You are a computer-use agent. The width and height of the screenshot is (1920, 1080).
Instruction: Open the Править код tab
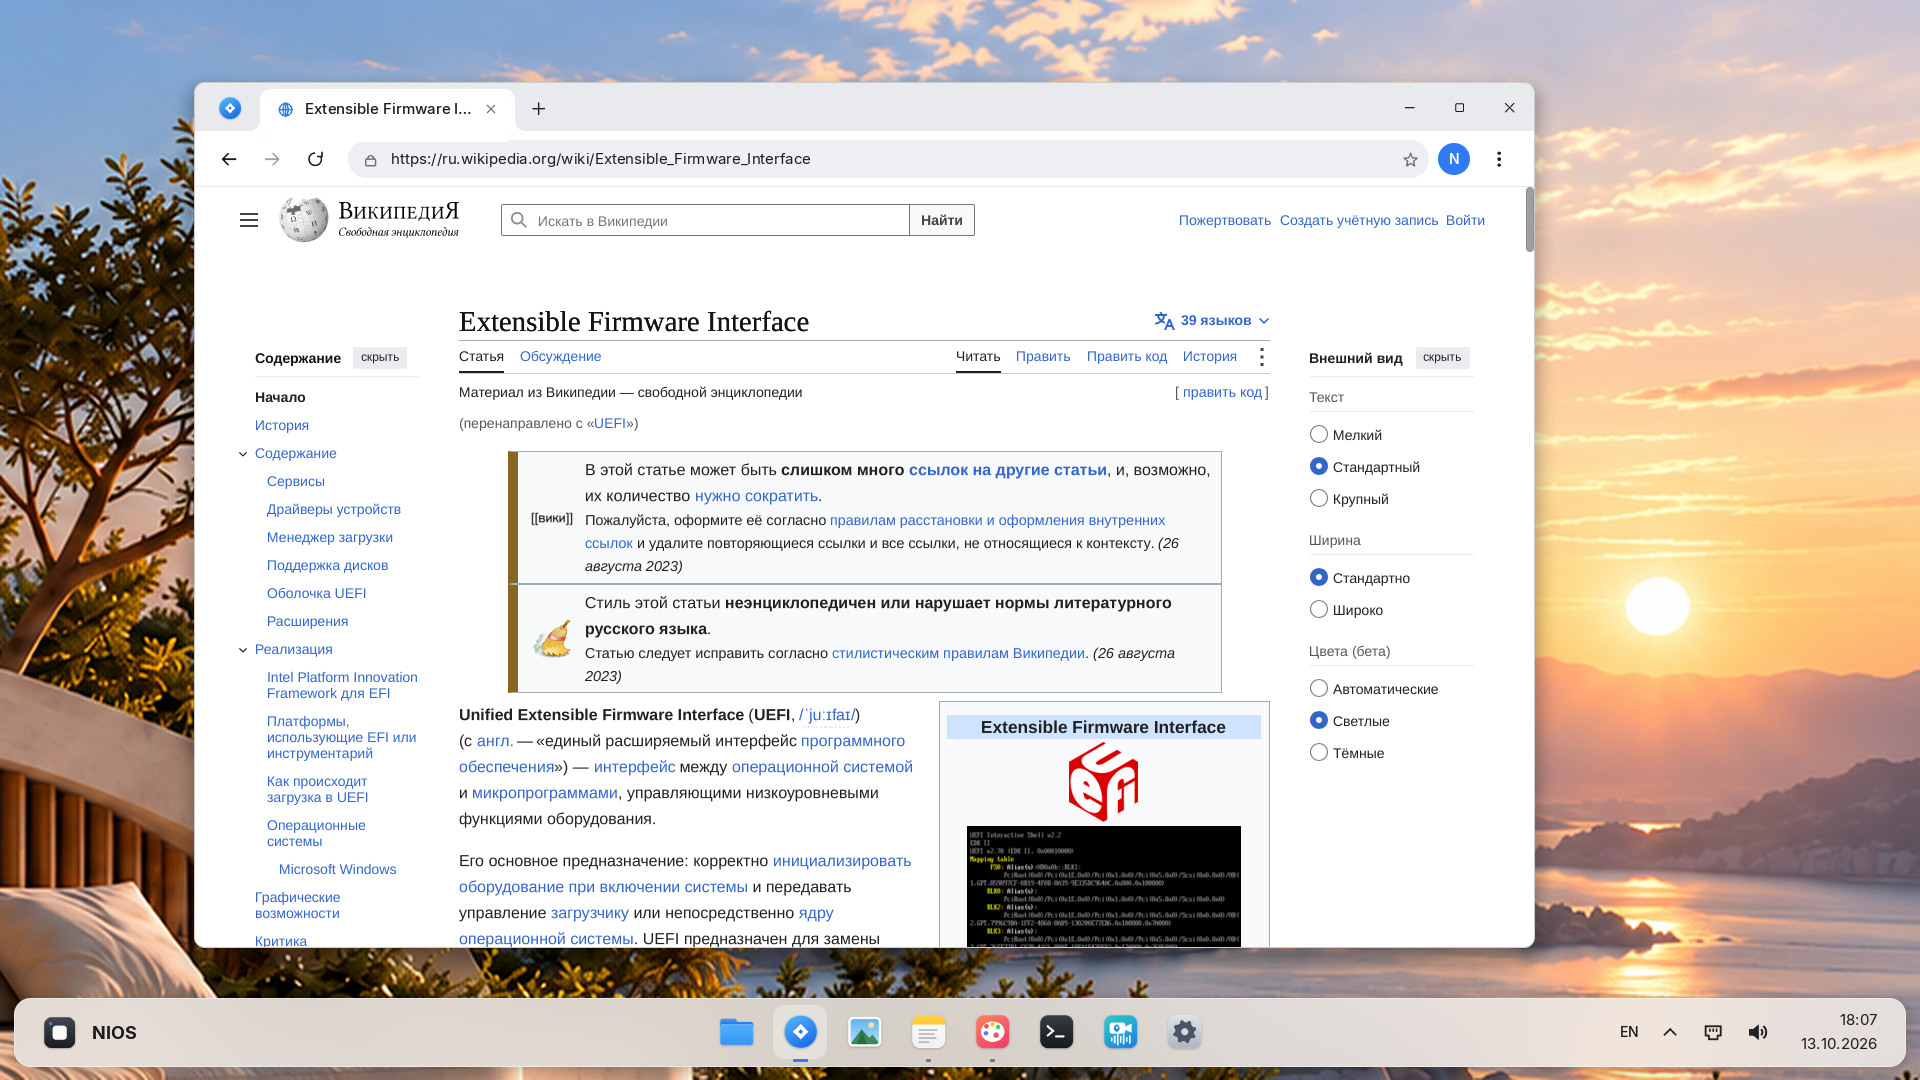point(1127,356)
